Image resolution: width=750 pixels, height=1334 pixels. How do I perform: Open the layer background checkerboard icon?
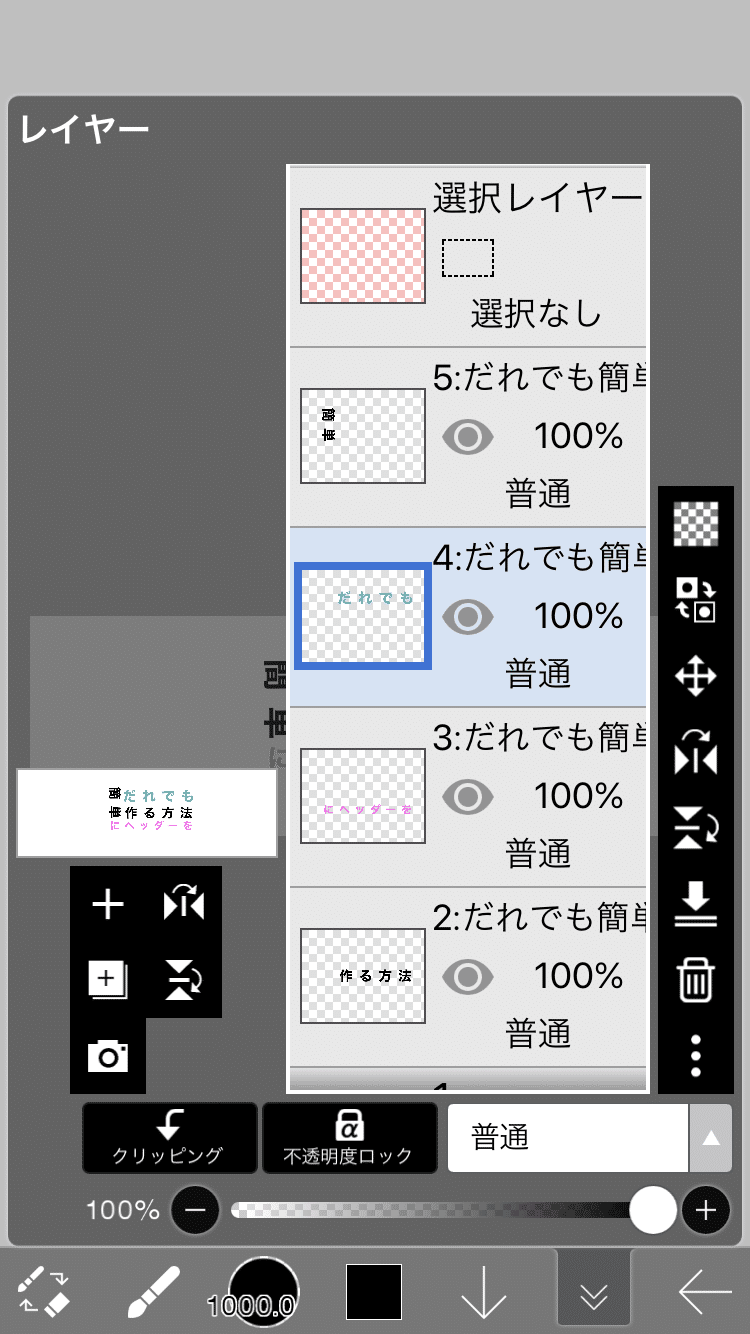click(695, 525)
